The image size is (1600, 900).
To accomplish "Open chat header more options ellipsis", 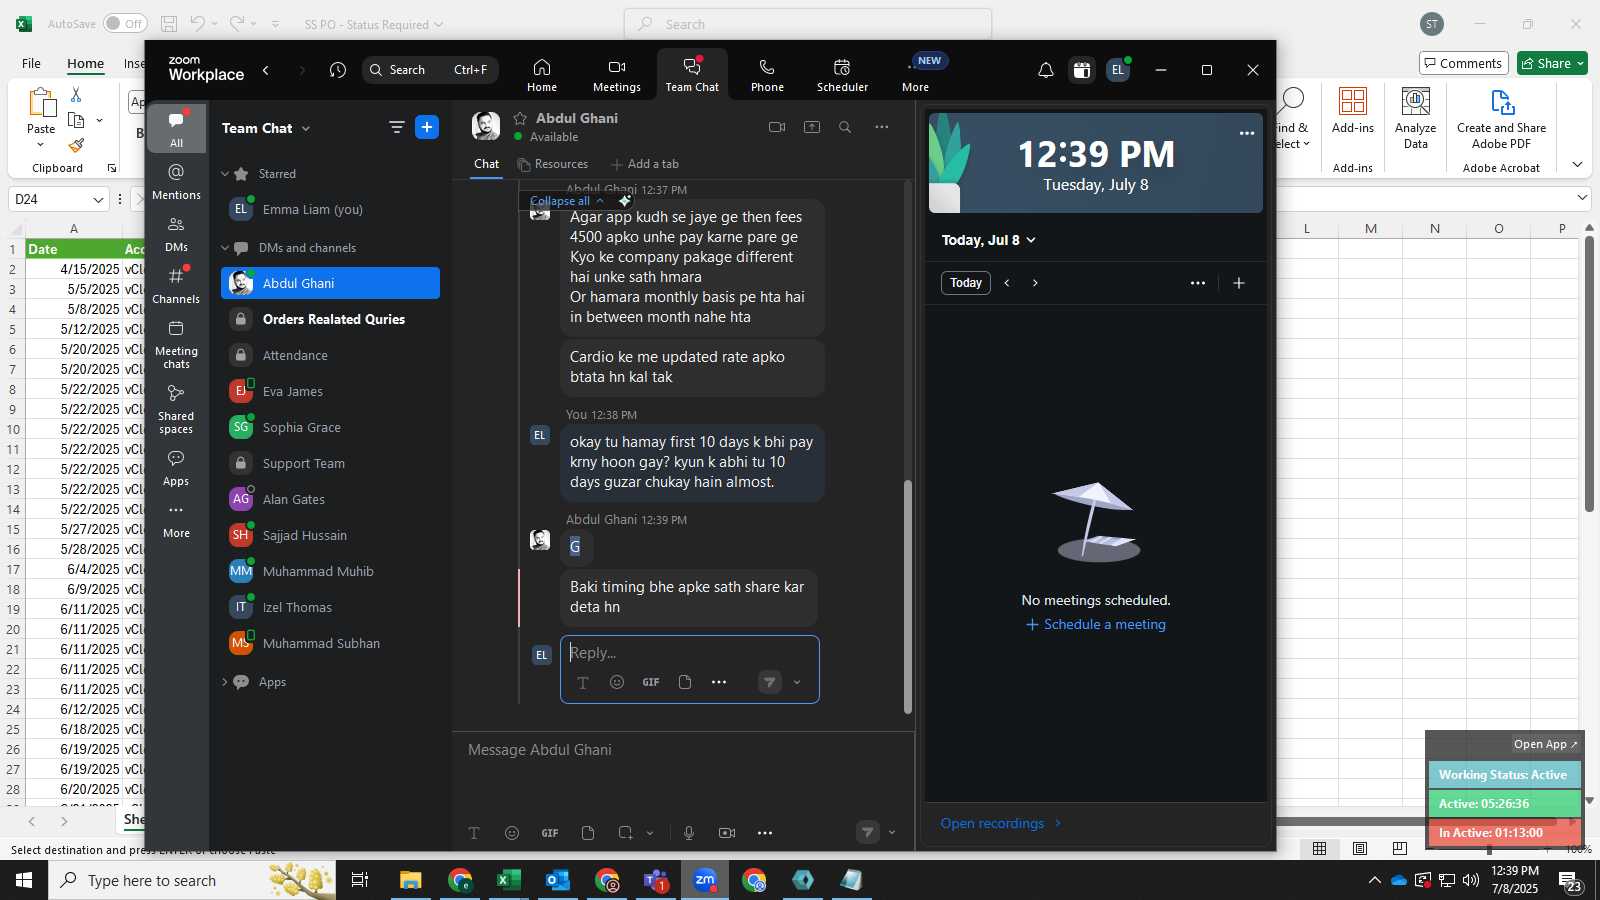I will (x=881, y=127).
